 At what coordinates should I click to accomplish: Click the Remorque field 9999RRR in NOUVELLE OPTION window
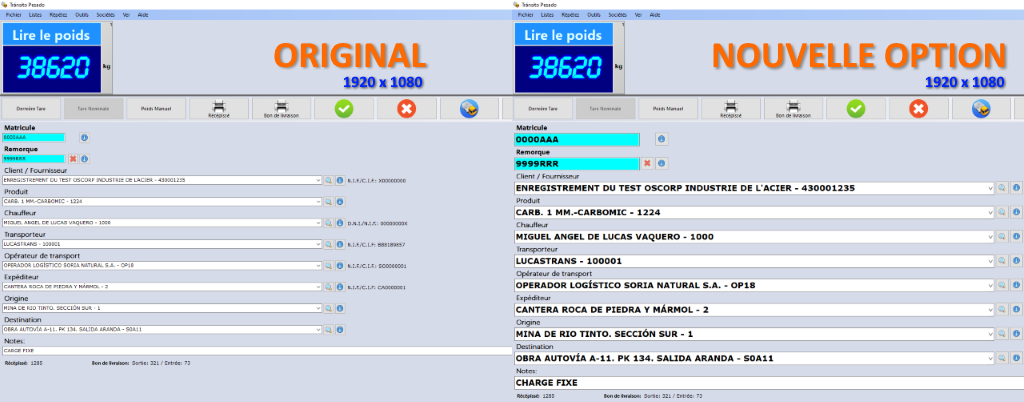pos(577,164)
